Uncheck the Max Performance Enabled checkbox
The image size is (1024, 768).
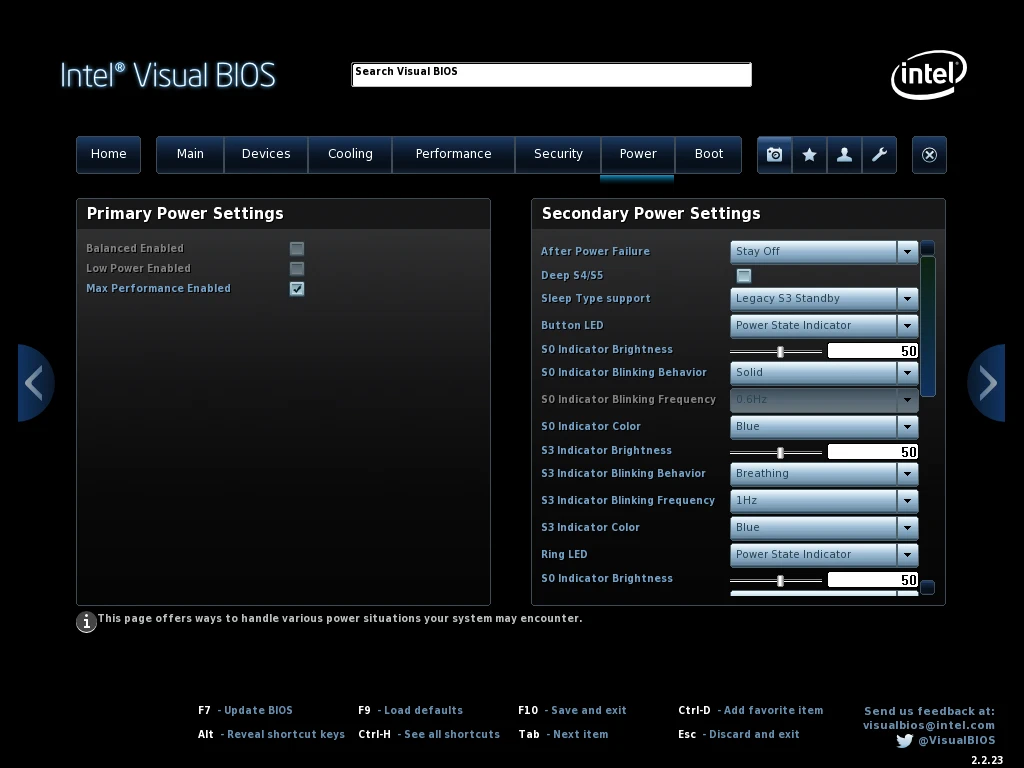(x=297, y=289)
